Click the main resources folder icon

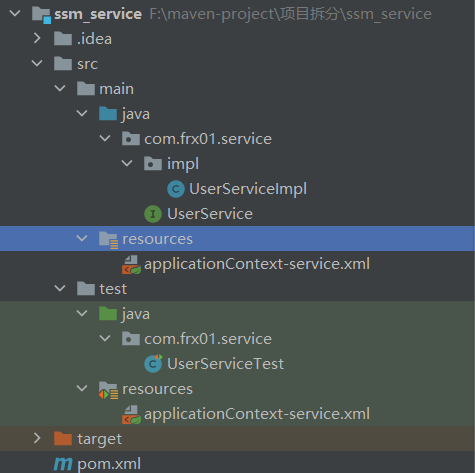109,240
